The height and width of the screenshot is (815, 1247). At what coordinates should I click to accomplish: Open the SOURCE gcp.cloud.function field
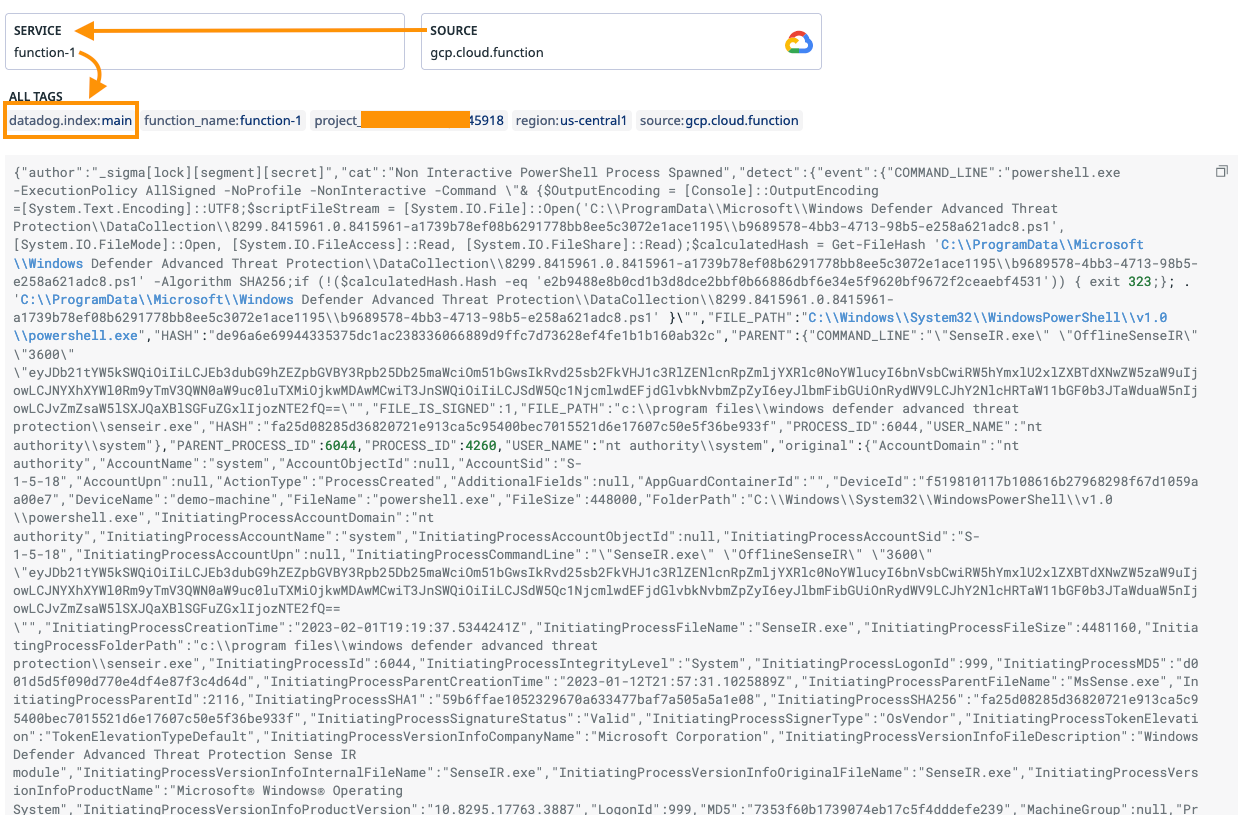point(621,41)
